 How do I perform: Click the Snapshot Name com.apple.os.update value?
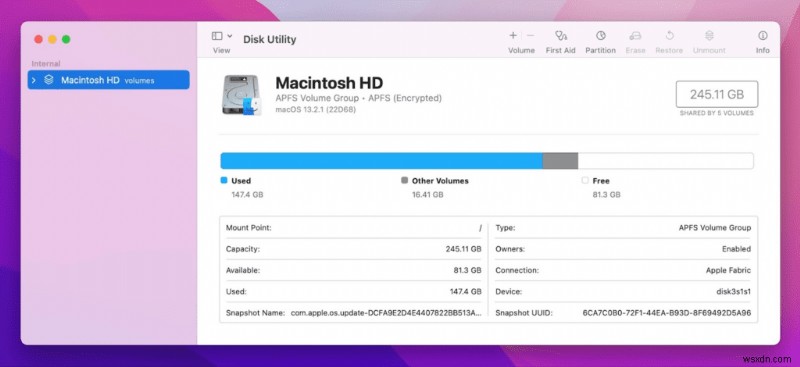click(386, 313)
